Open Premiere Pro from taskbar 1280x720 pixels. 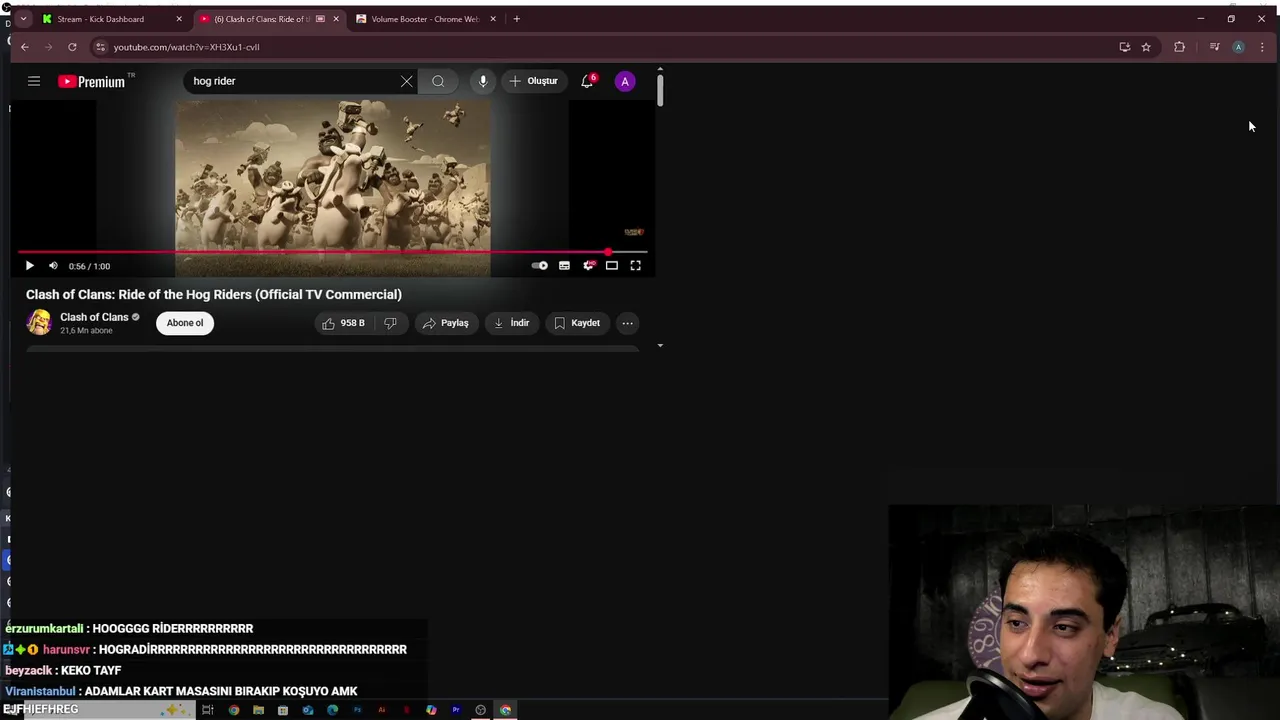(456, 710)
